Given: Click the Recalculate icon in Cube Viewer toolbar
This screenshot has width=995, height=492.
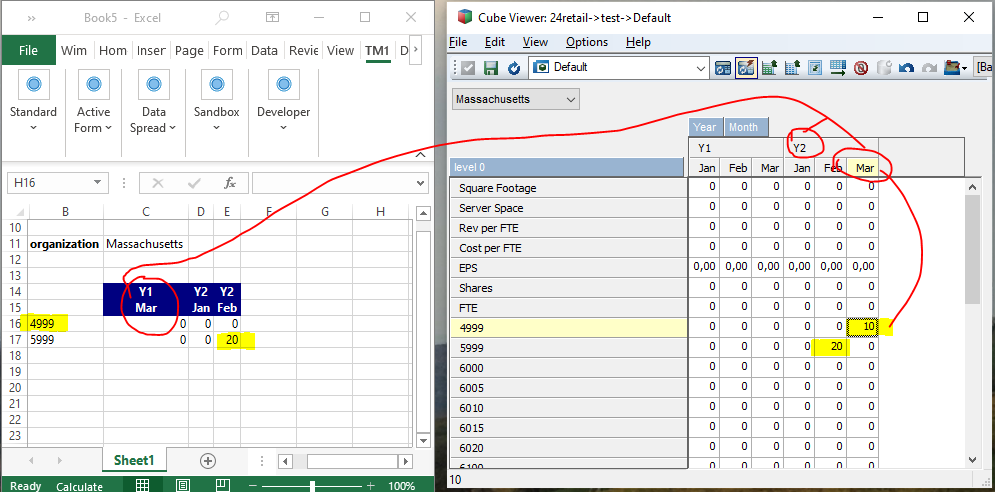Looking at the screenshot, I should pyautogui.click(x=514, y=68).
